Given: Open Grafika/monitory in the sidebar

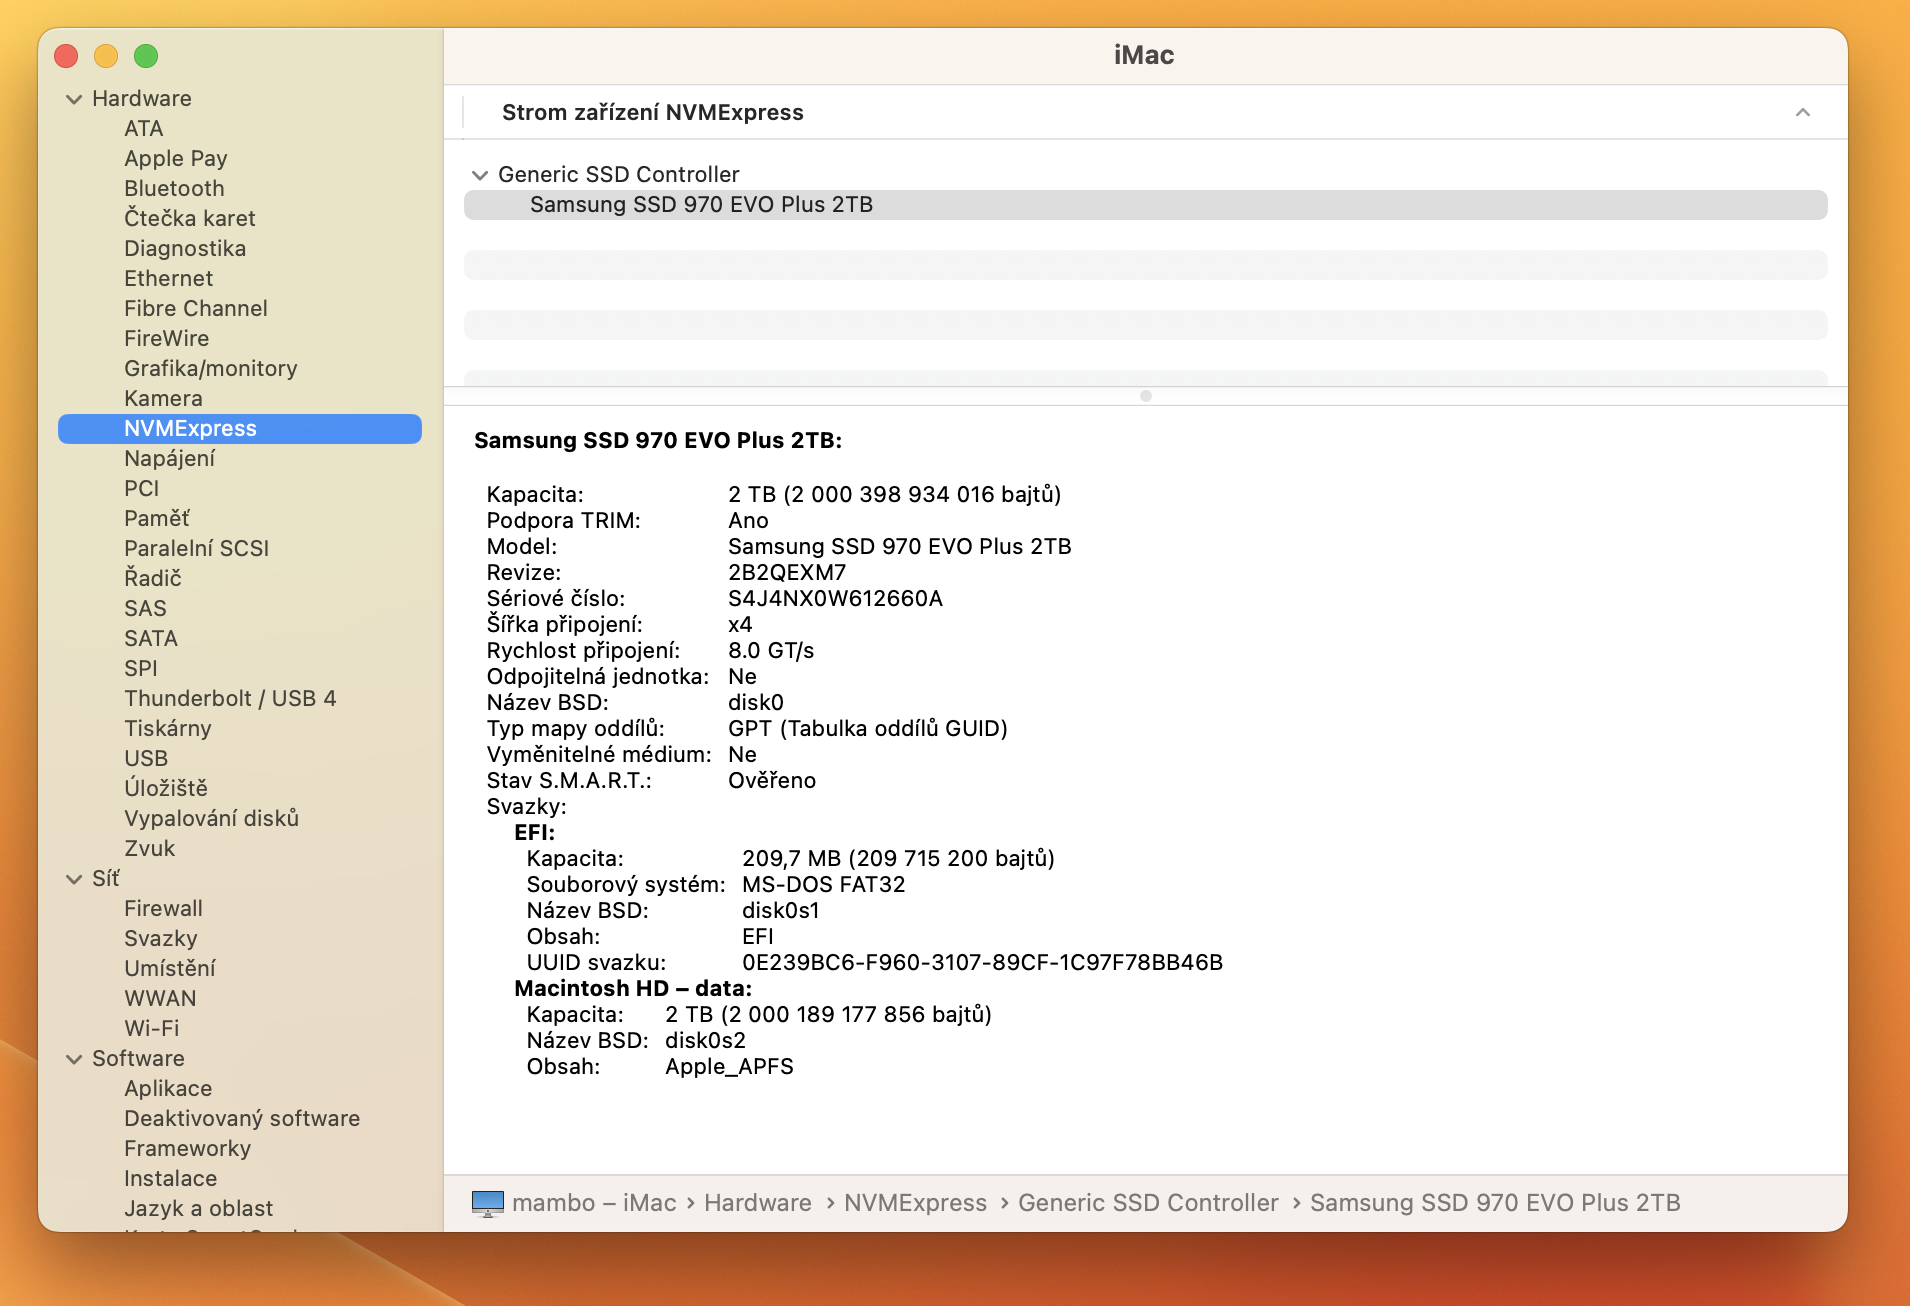Looking at the screenshot, I should 210,369.
